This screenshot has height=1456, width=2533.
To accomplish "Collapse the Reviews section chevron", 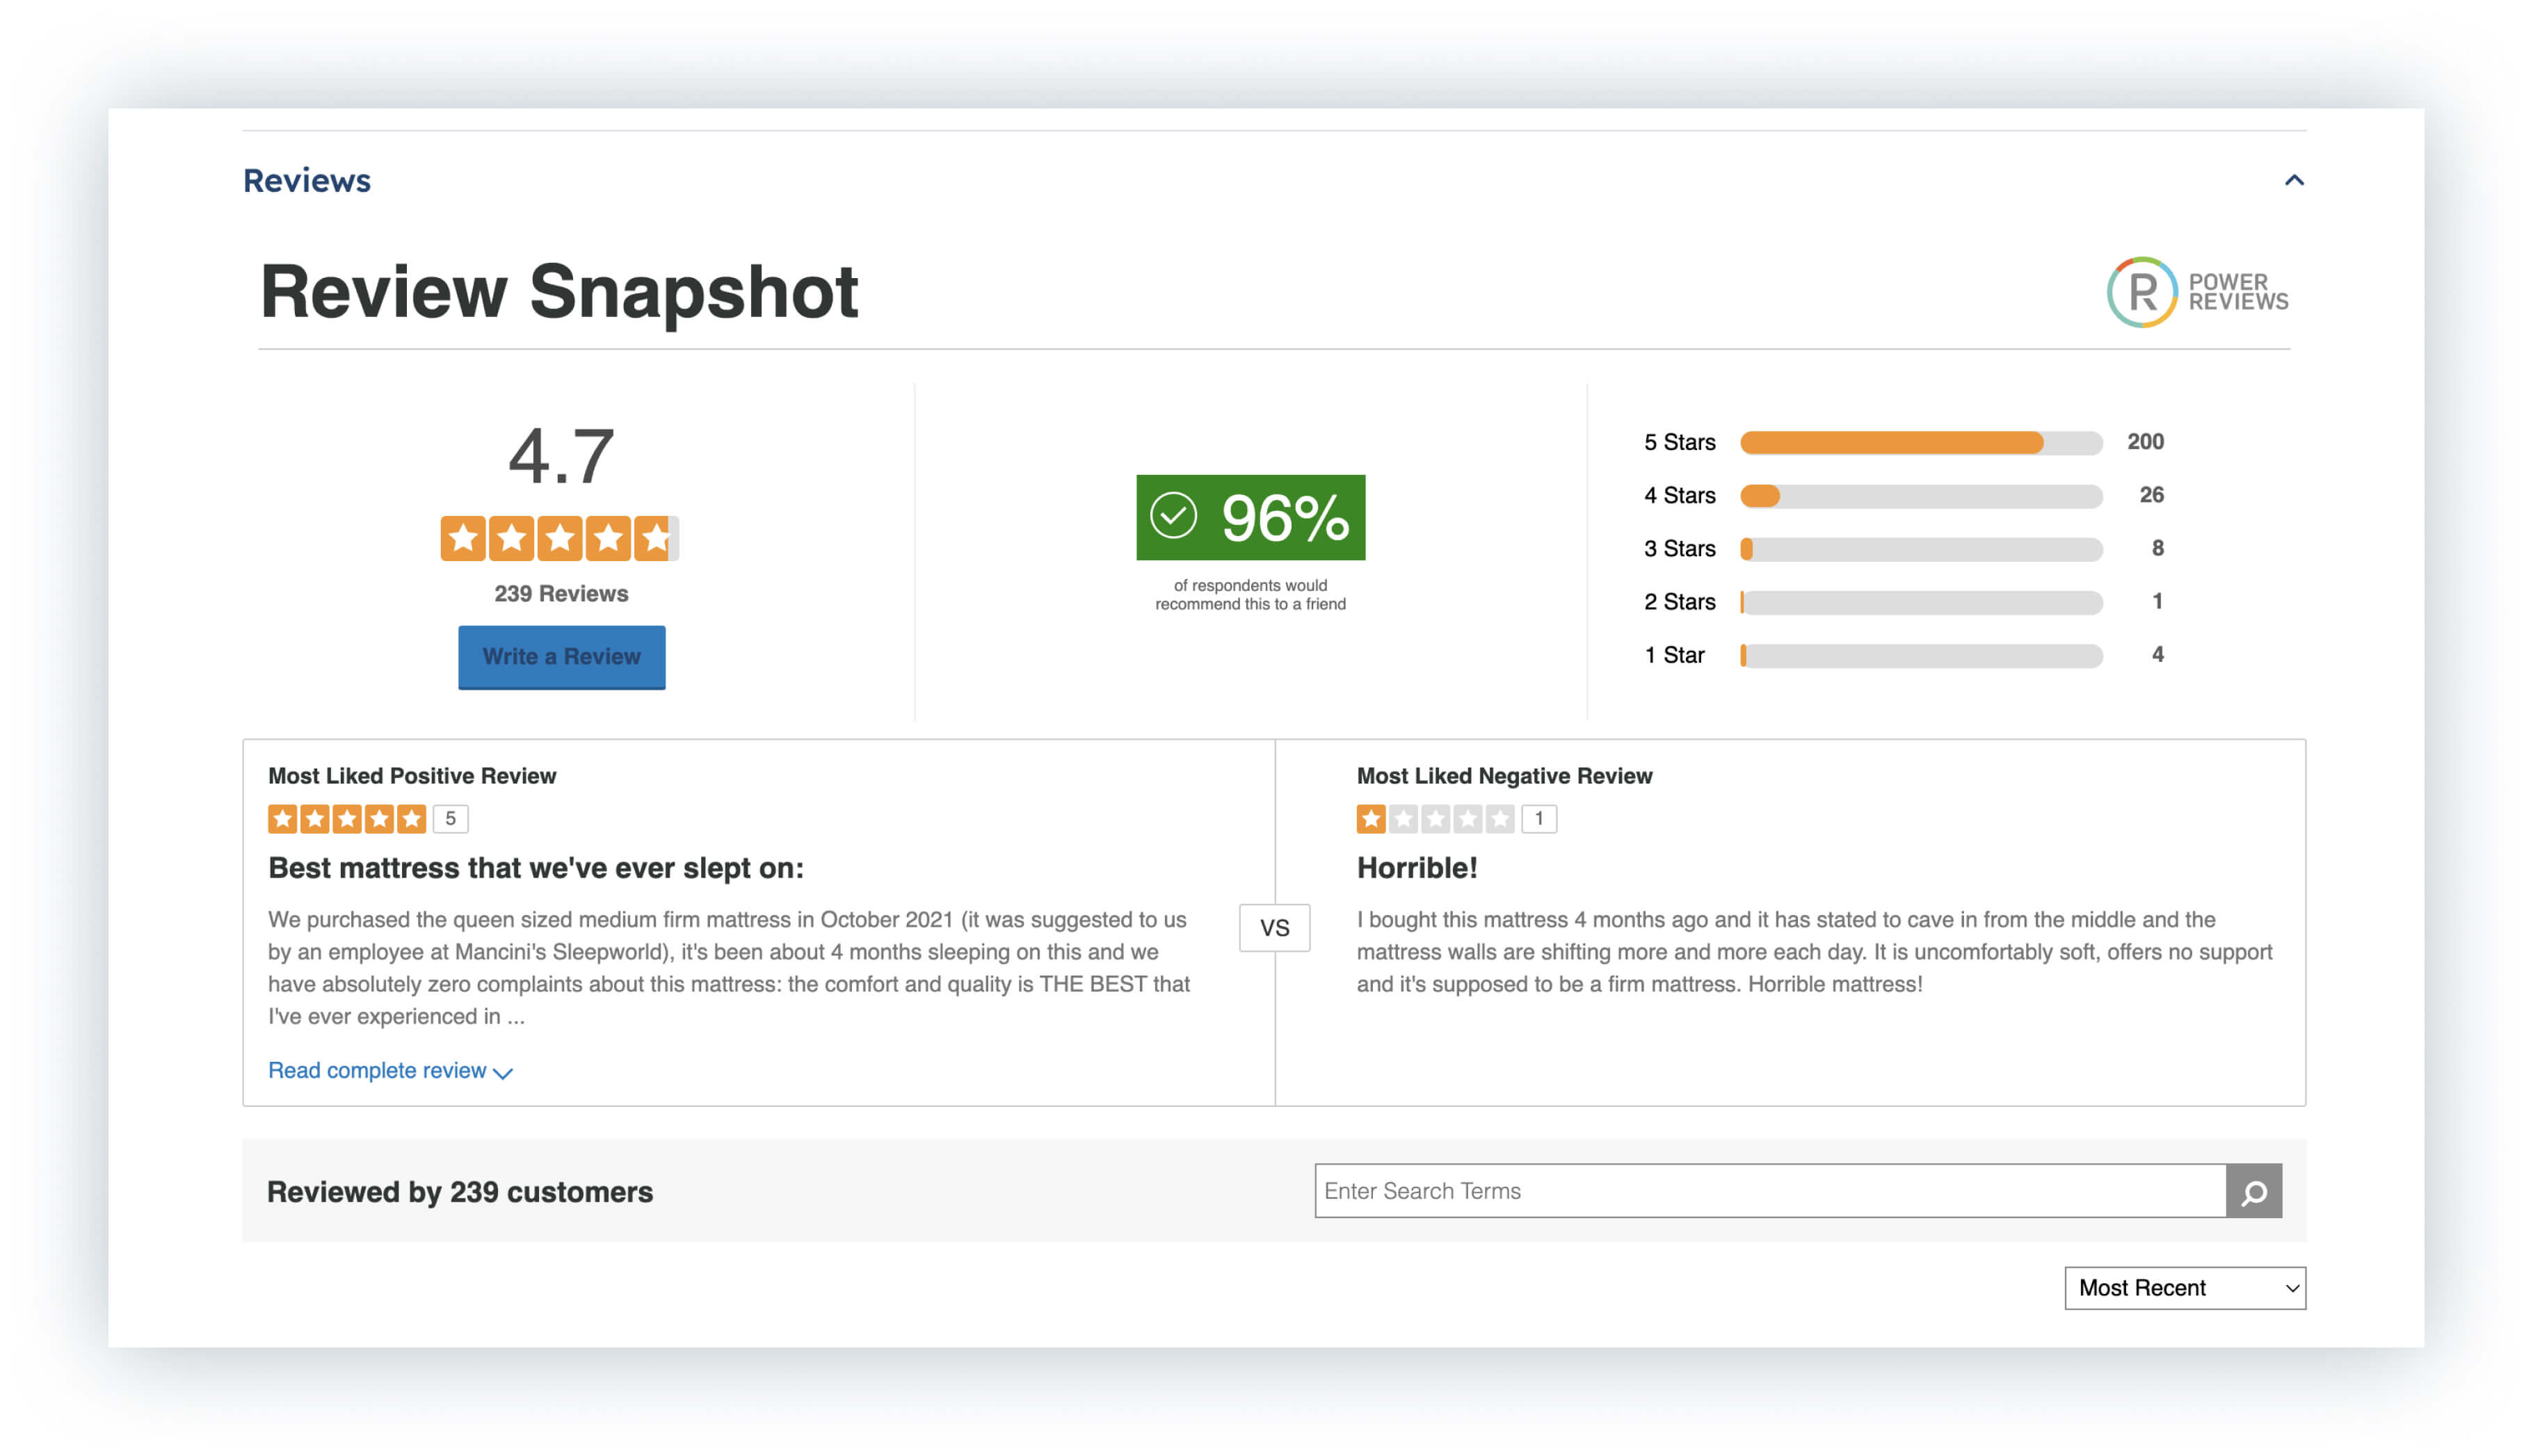I will click(x=2293, y=180).
